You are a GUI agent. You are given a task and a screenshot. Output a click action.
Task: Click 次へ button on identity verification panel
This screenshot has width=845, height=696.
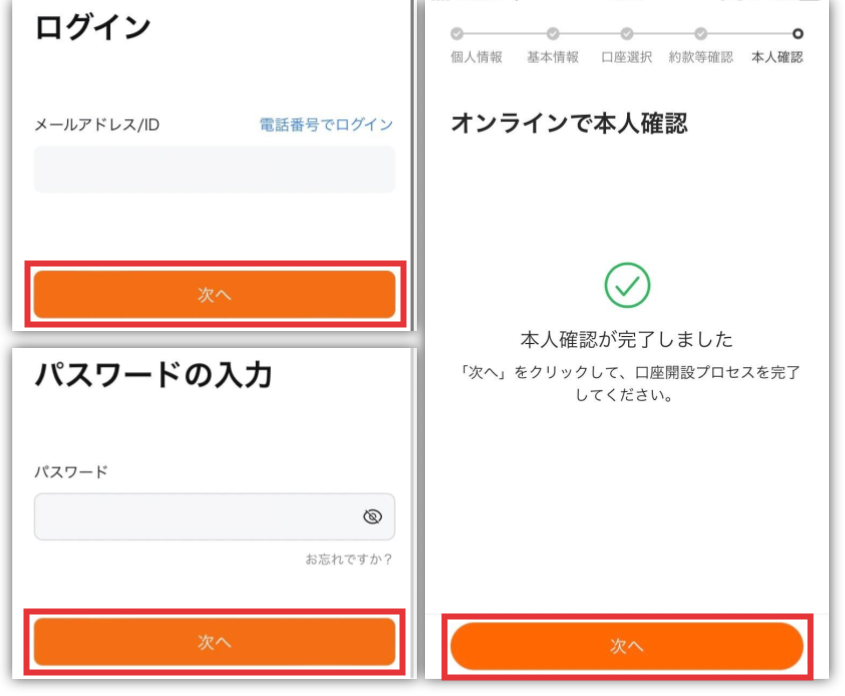tap(627, 646)
